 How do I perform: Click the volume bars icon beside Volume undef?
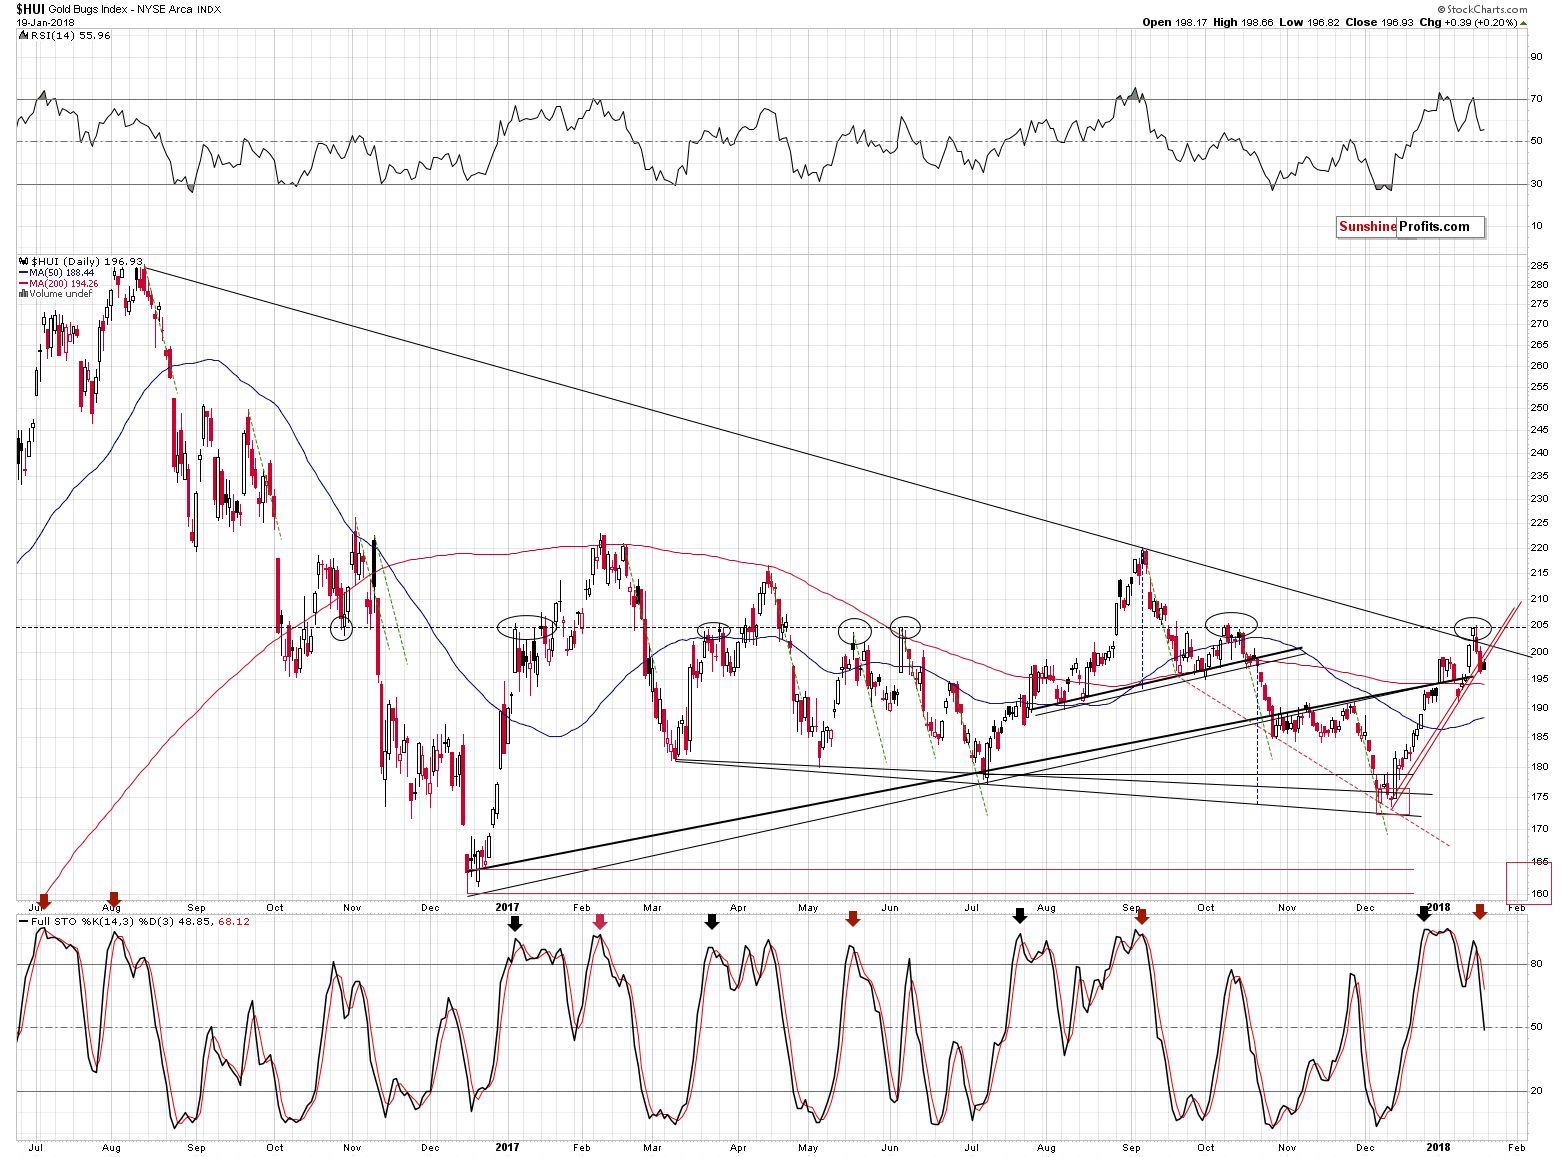[24, 294]
